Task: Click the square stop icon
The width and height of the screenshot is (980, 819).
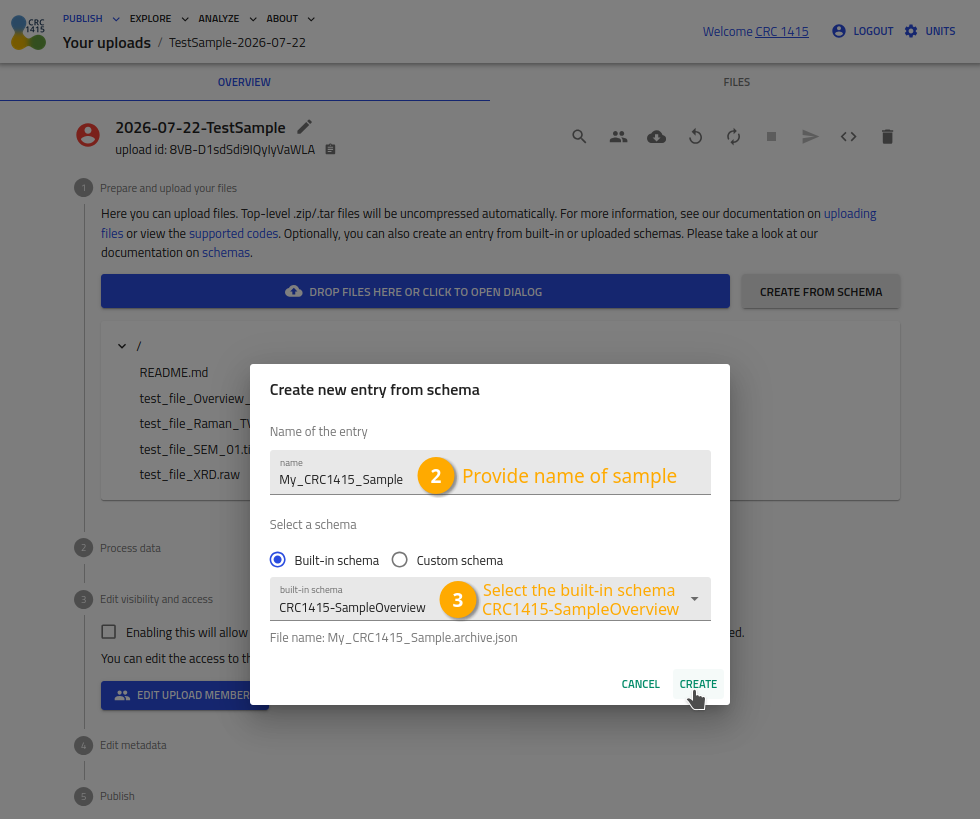Action: pyautogui.click(x=771, y=136)
